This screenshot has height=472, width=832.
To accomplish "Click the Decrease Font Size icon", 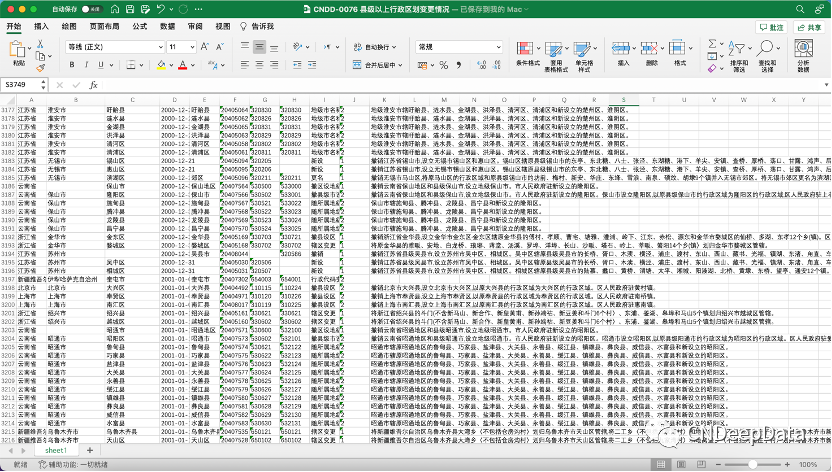I will point(220,47).
